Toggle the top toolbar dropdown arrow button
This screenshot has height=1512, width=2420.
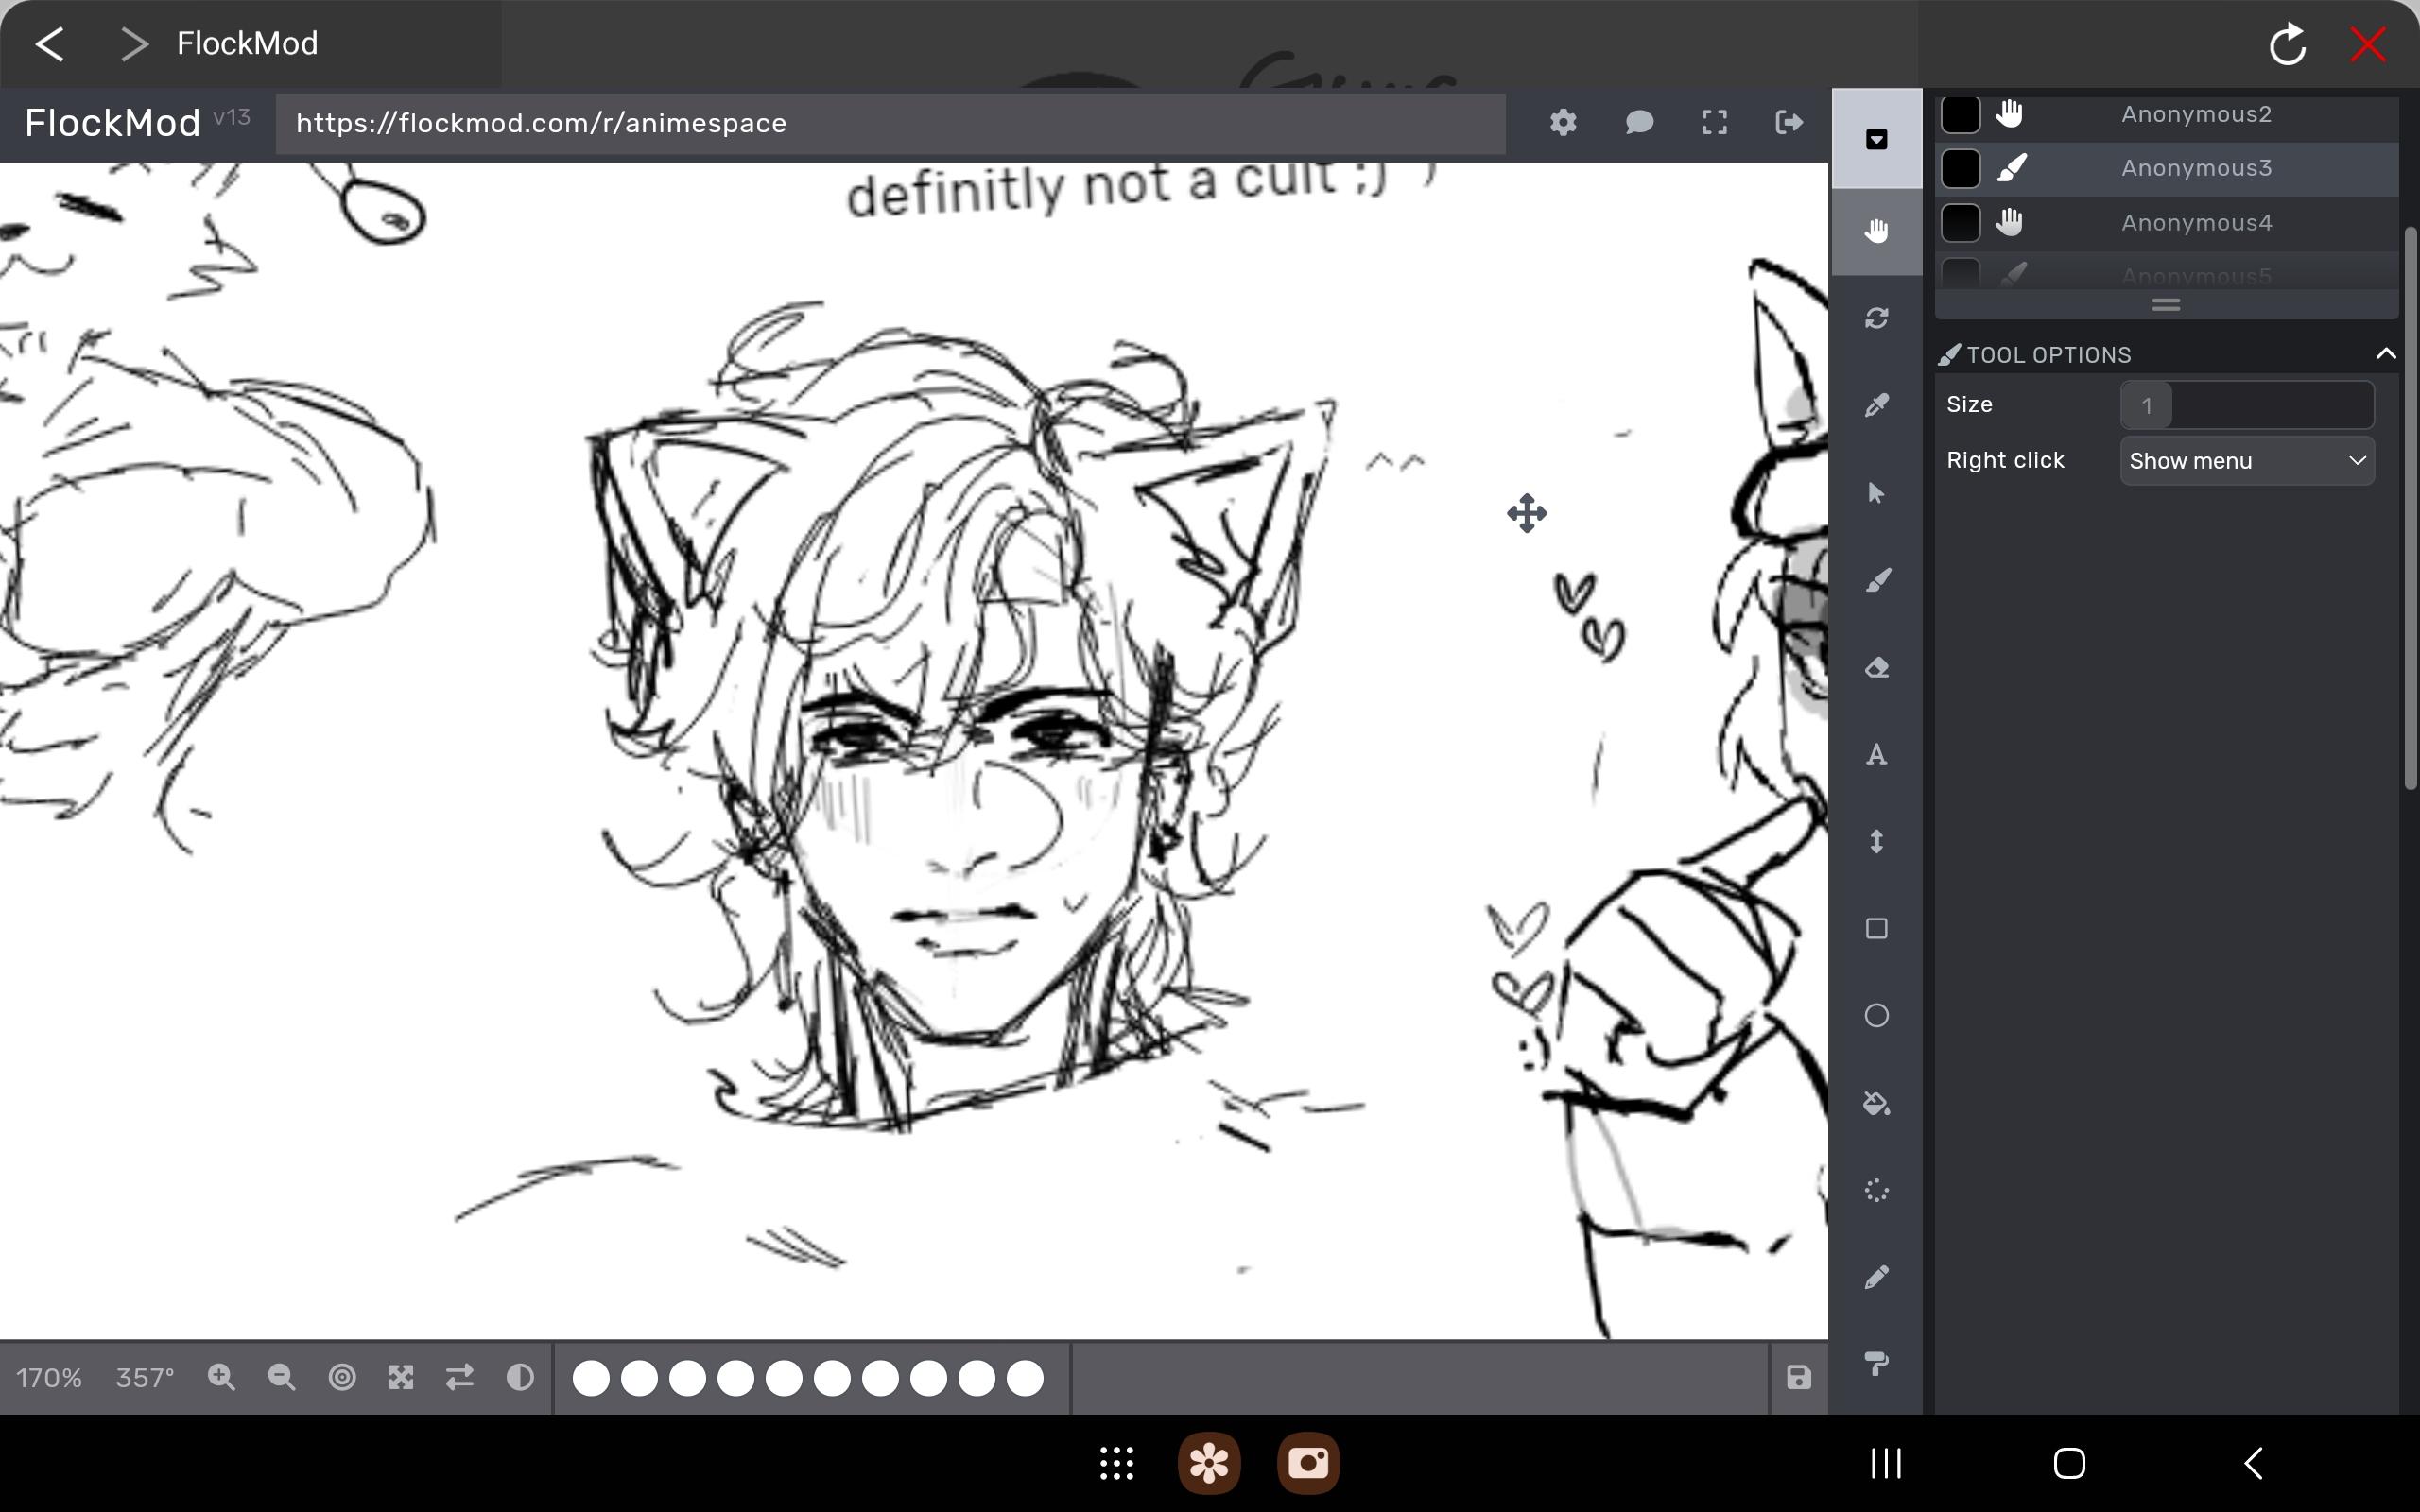(x=1876, y=139)
